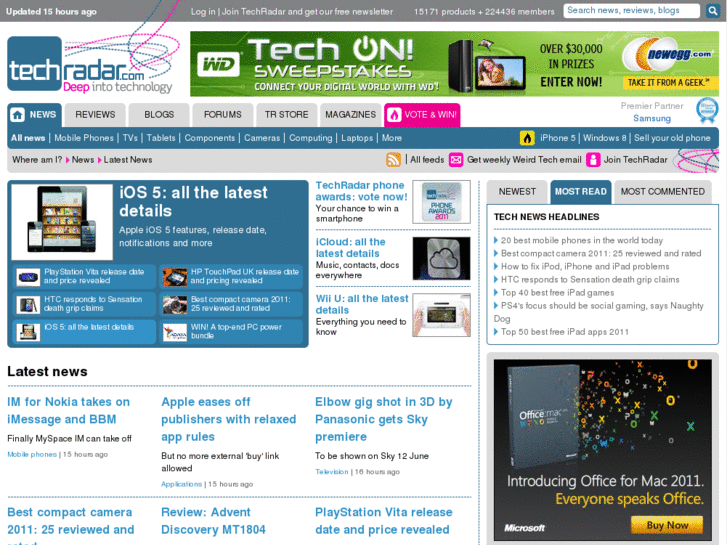Open the Reviews tab

point(95,115)
